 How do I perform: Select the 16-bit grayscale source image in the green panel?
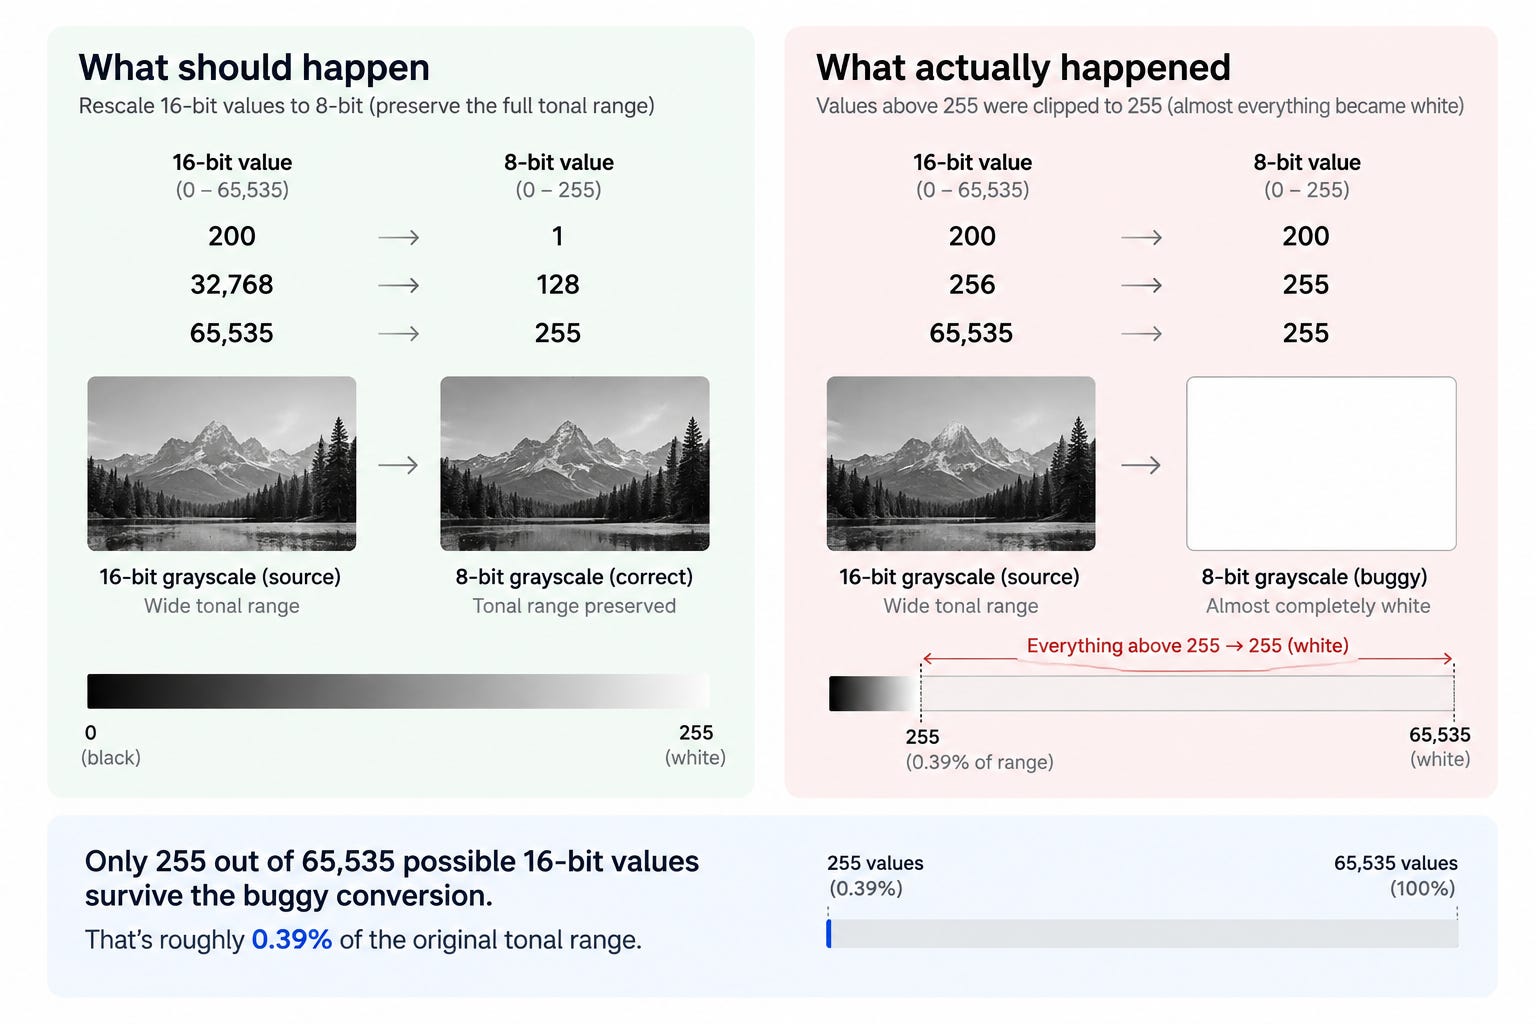pyautogui.click(x=222, y=463)
